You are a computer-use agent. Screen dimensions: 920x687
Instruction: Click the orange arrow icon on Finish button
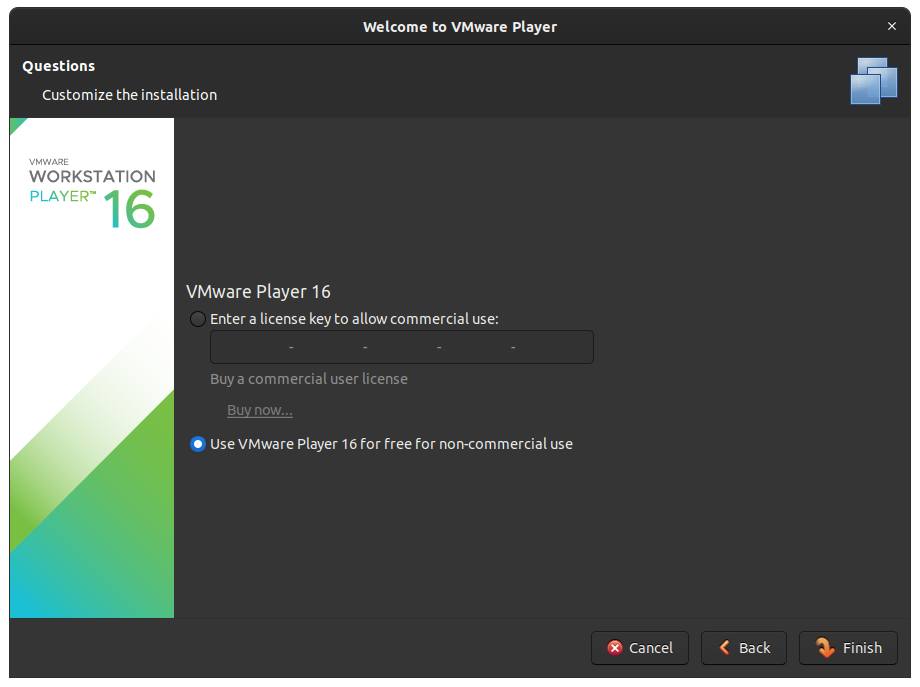click(x=824, y=648)
